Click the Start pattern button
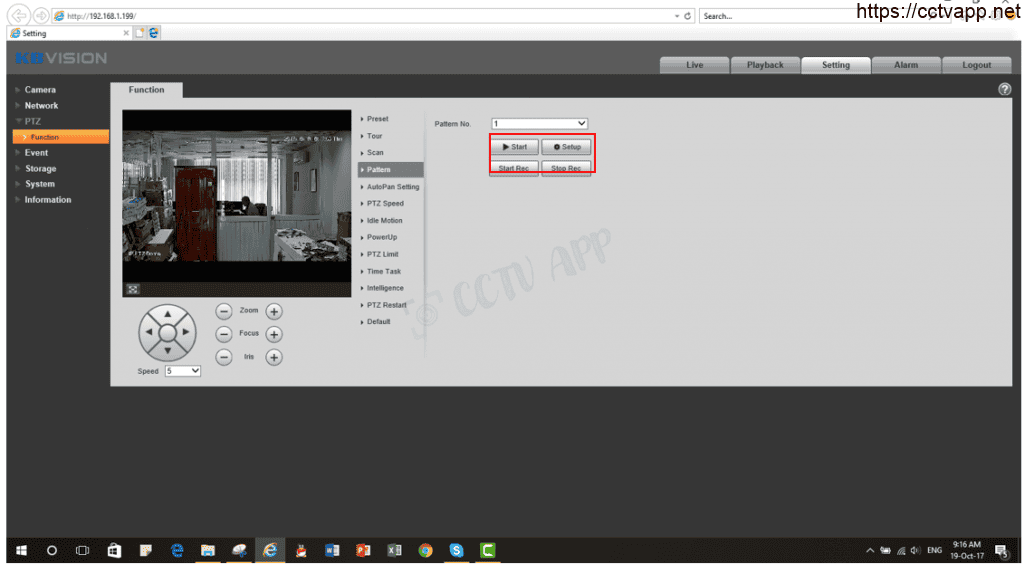Image resolution: width=1024 pixels, height=564 pixels. pyautogui.click(x=514, y=147)
